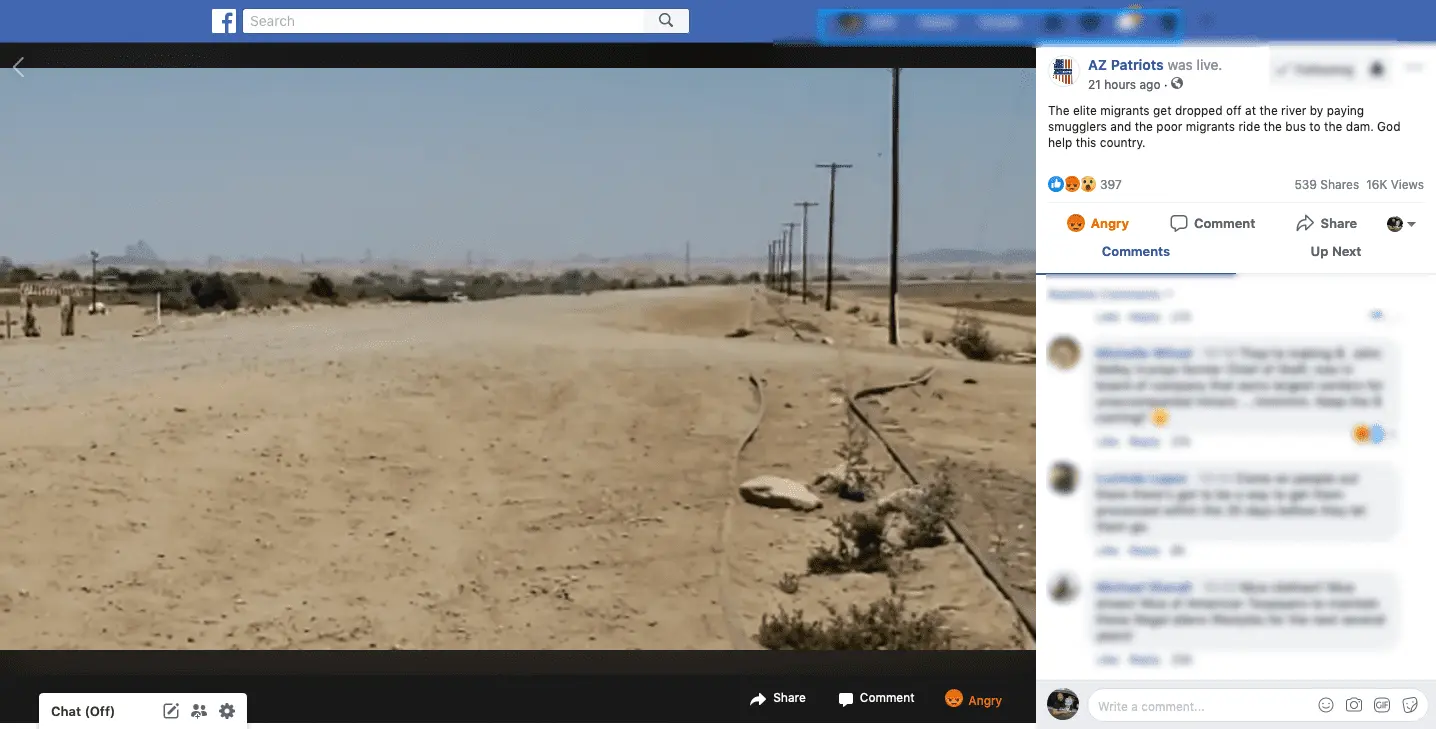Open the sticker picker icon
The height and width of the screenshot is (729, 1436).
(1410, 705)
